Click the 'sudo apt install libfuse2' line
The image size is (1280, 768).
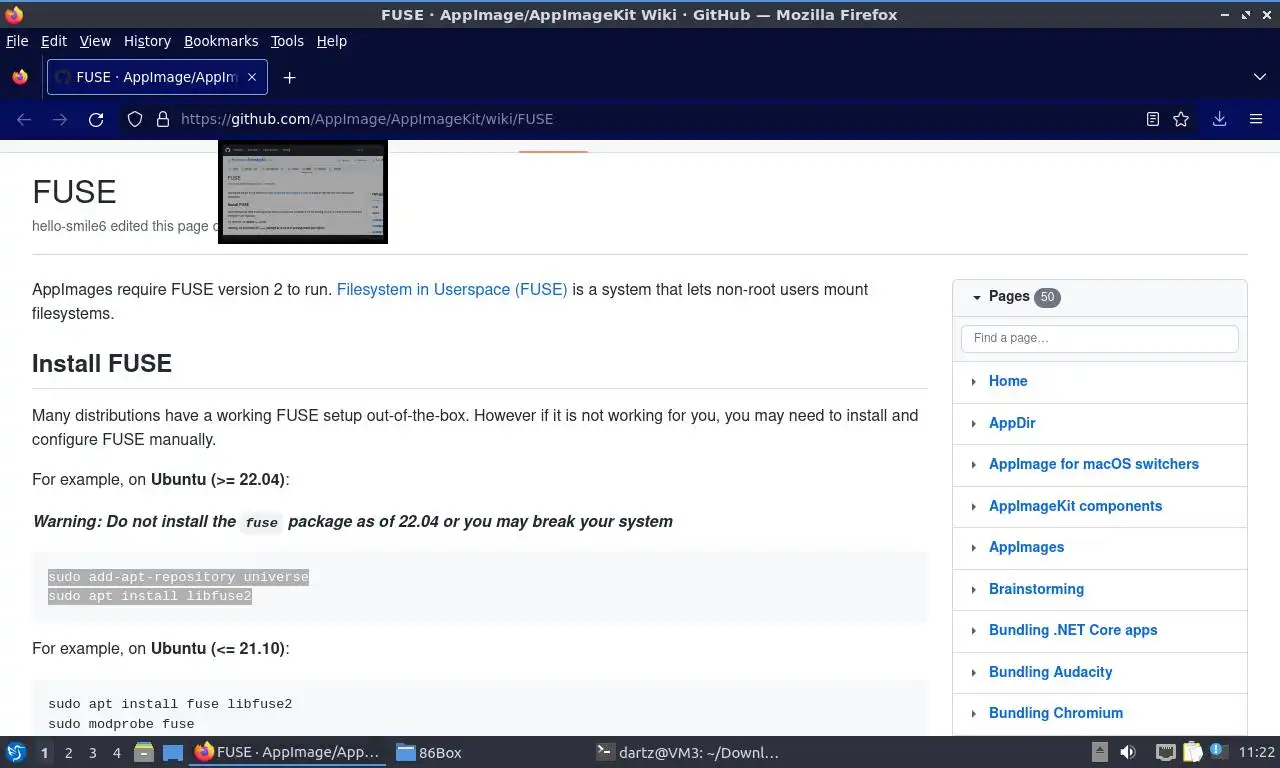point(150,596)
